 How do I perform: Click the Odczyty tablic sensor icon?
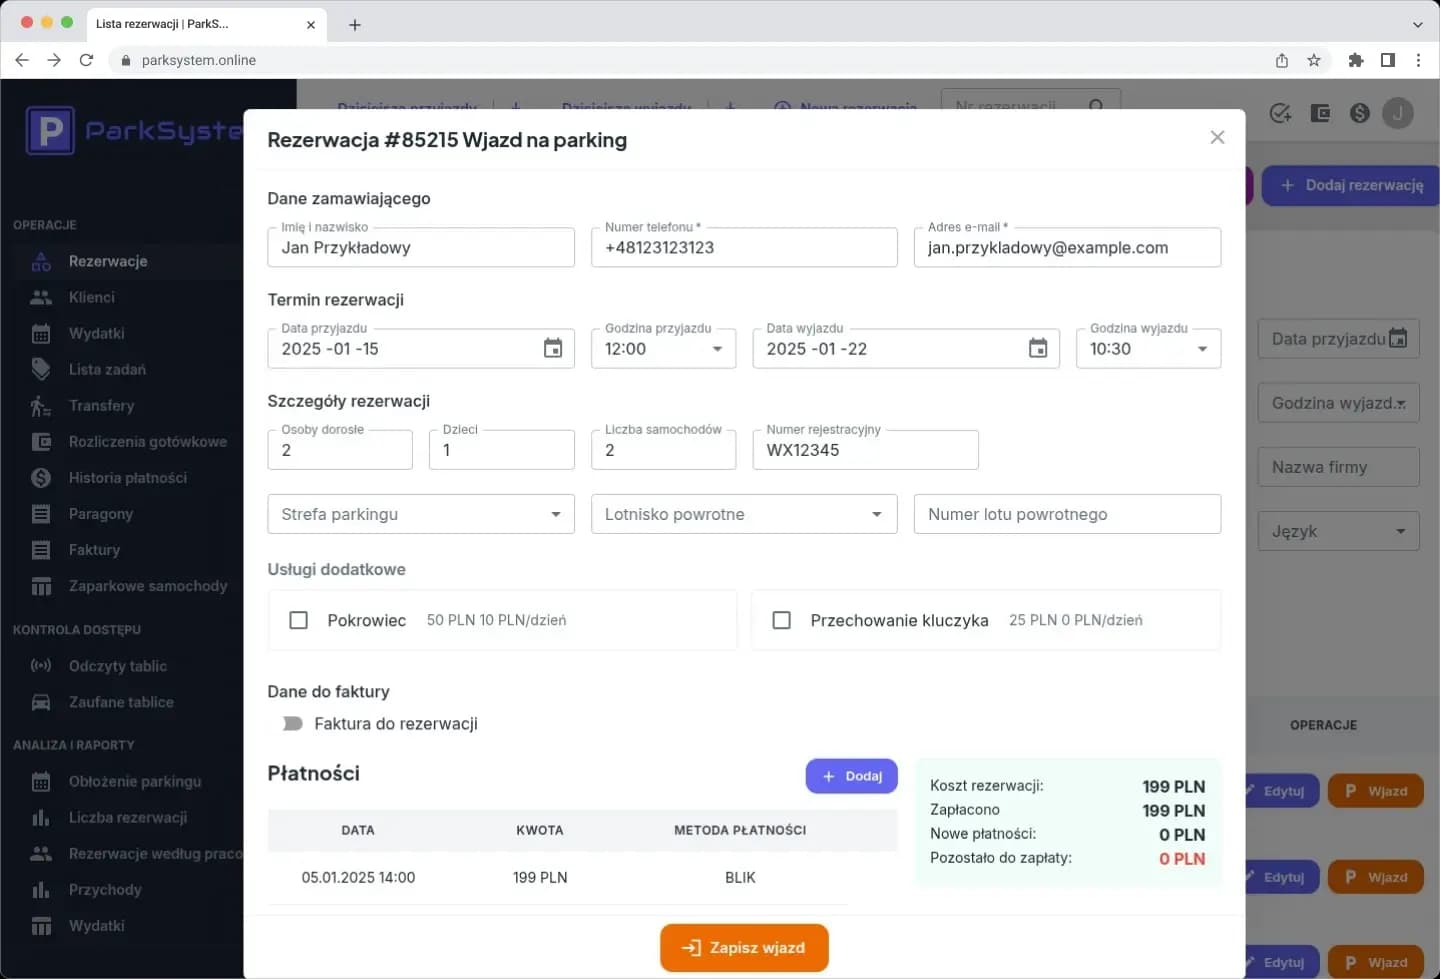(41, 666)
